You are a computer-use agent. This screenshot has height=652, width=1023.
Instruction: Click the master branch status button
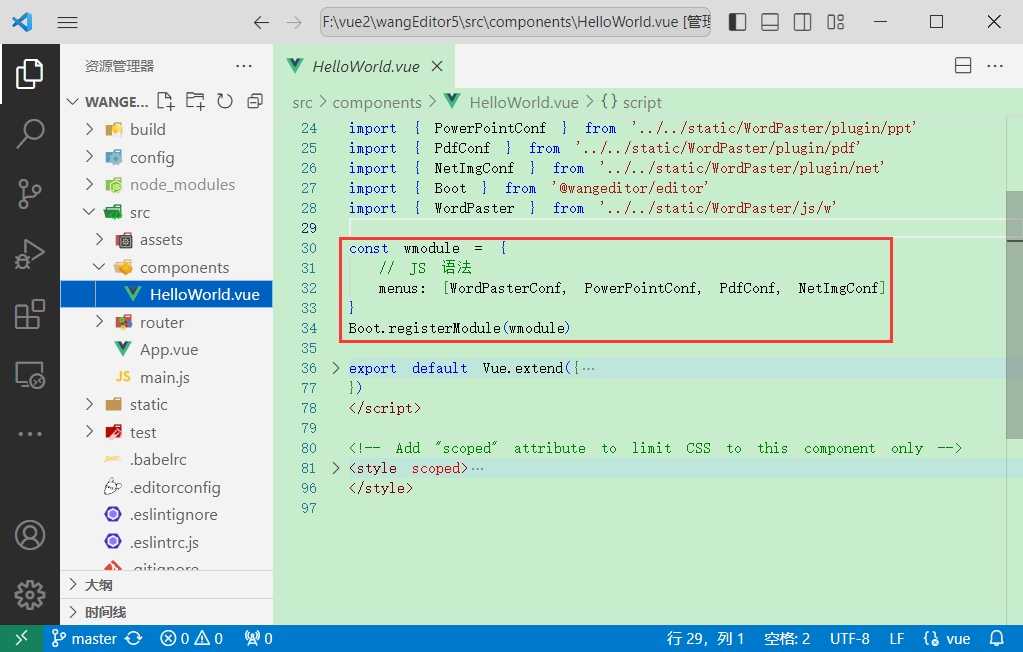pyautogui.click(x=85, y=638)
